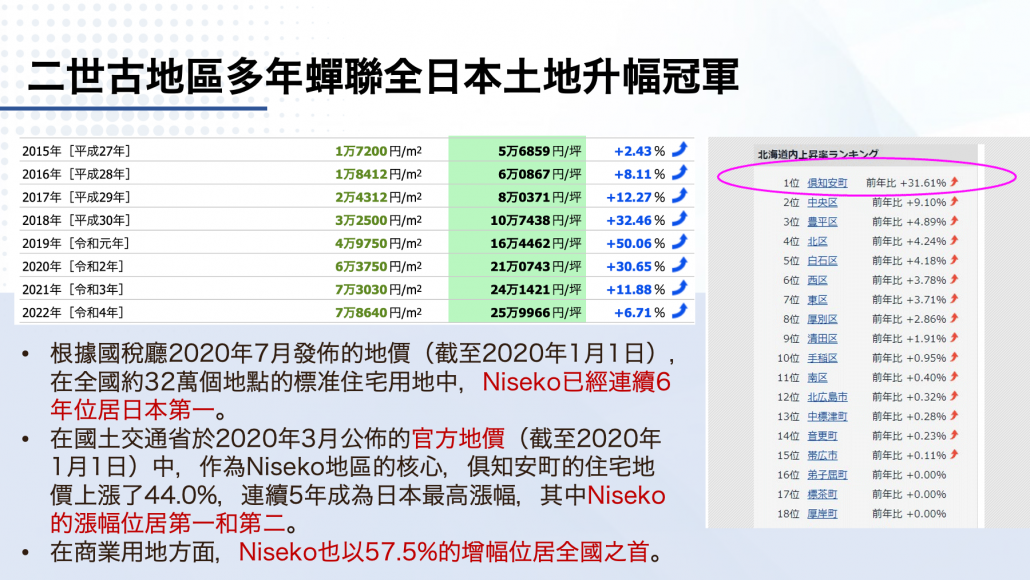The image size is (1030, 580).
Task: Open the 倶知安町 link ranked 1位
Action: click(x=827, y=183)
